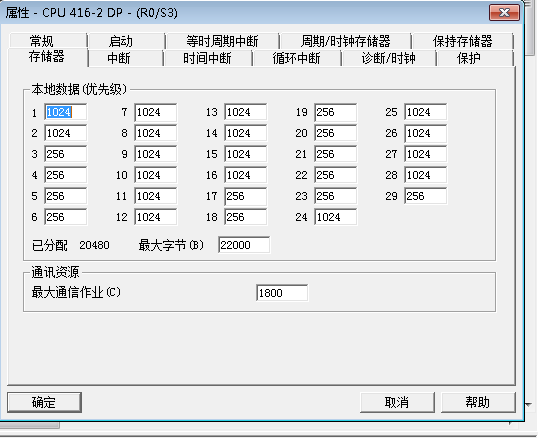Image resolution: width=538 pixels, height=438 pixels.
Task: Click the 已分配 label
Action: click(x=49, y=245)
